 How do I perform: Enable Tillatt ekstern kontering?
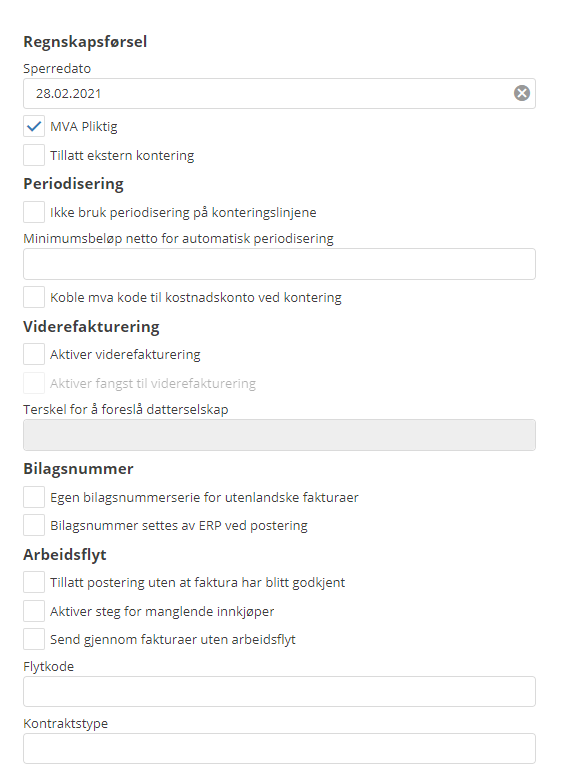tap(34, 155)
